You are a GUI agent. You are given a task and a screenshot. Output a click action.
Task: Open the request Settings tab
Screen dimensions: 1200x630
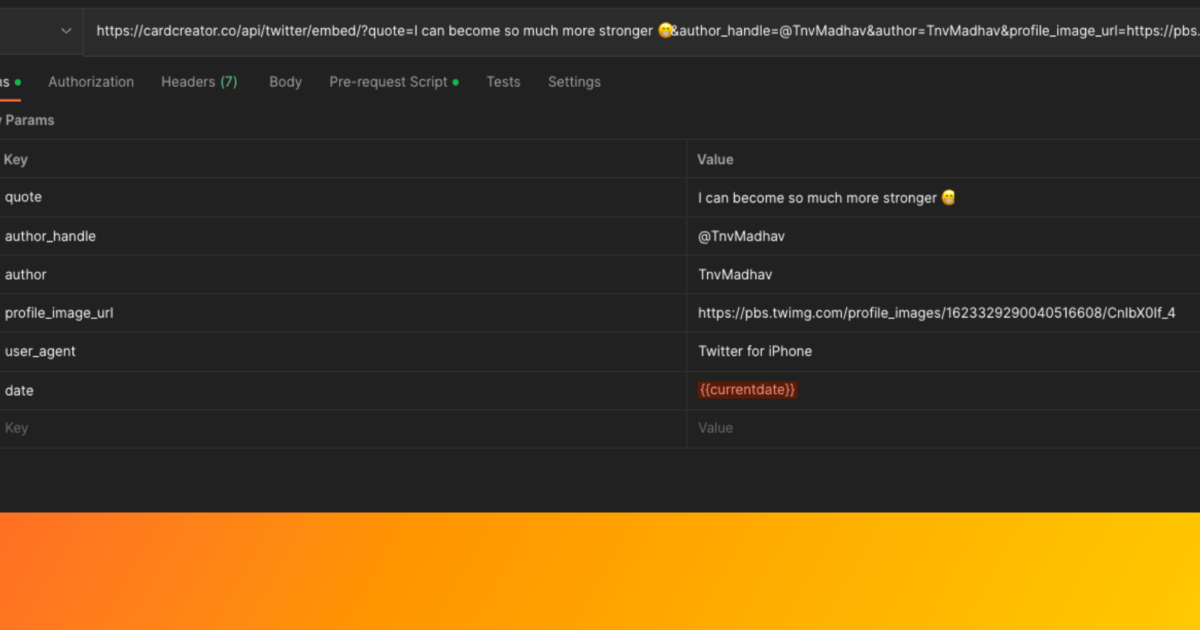tap(574, 82)
